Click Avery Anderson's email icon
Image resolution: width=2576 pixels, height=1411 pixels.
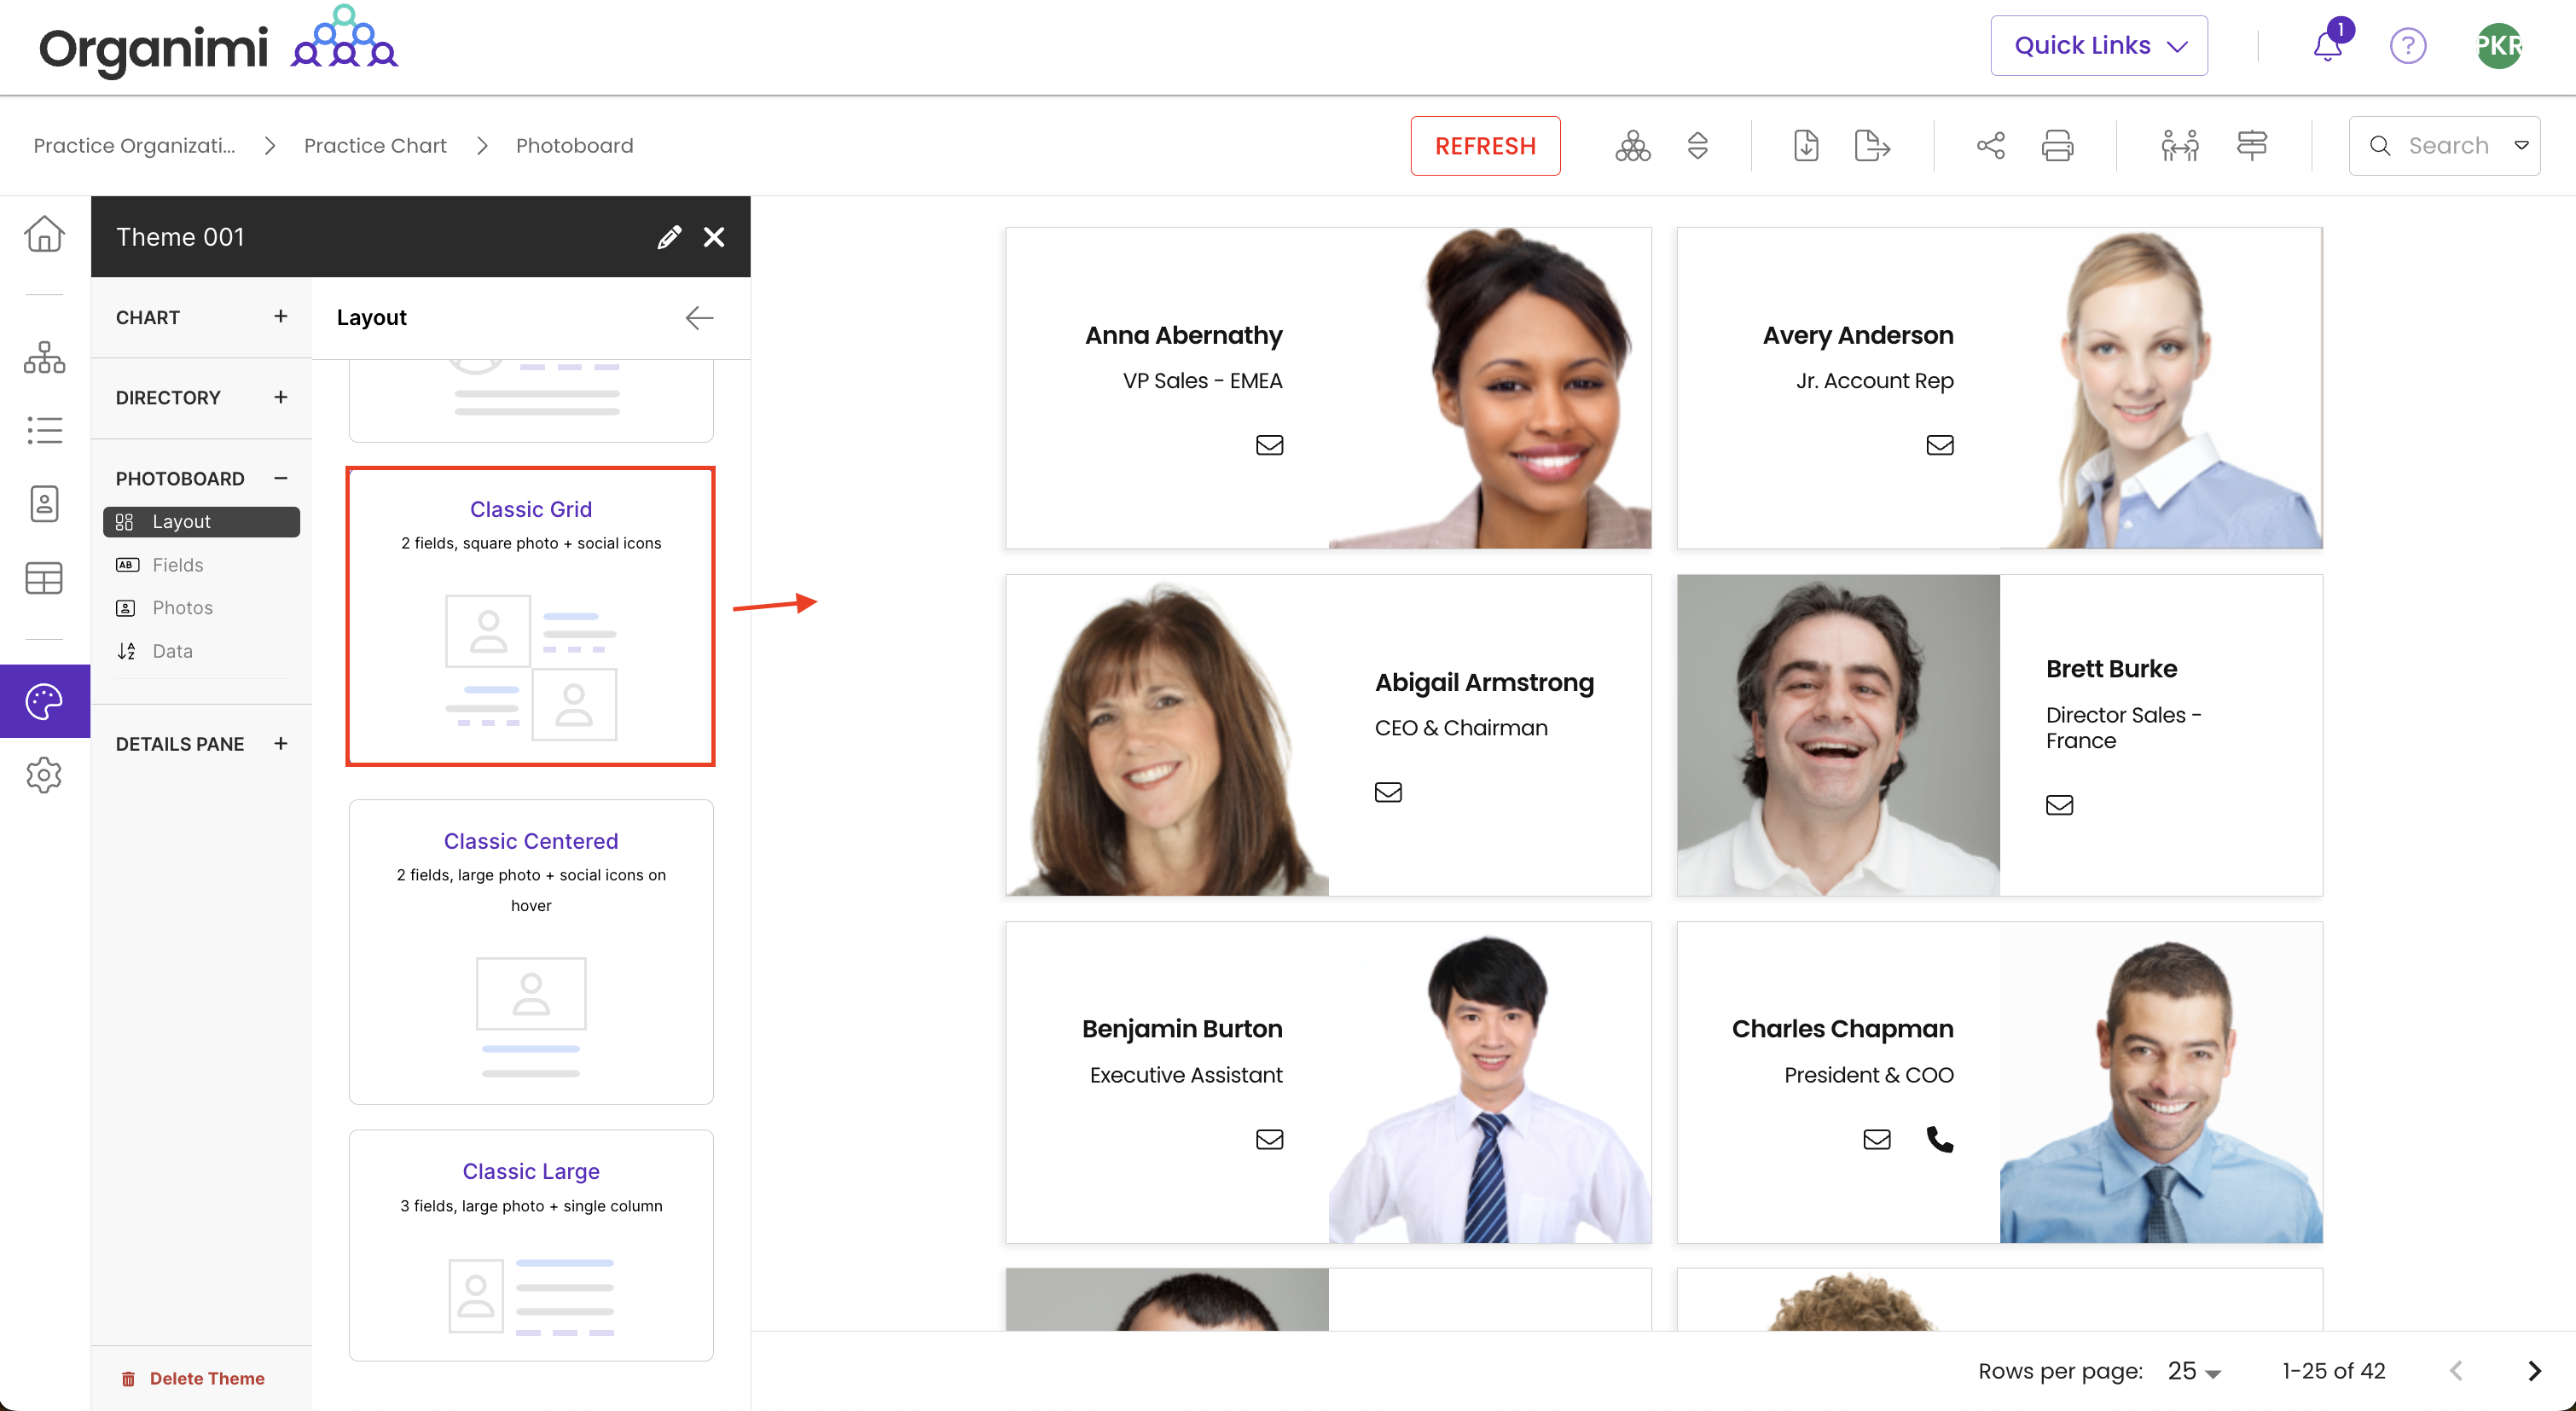point(1939,445)
